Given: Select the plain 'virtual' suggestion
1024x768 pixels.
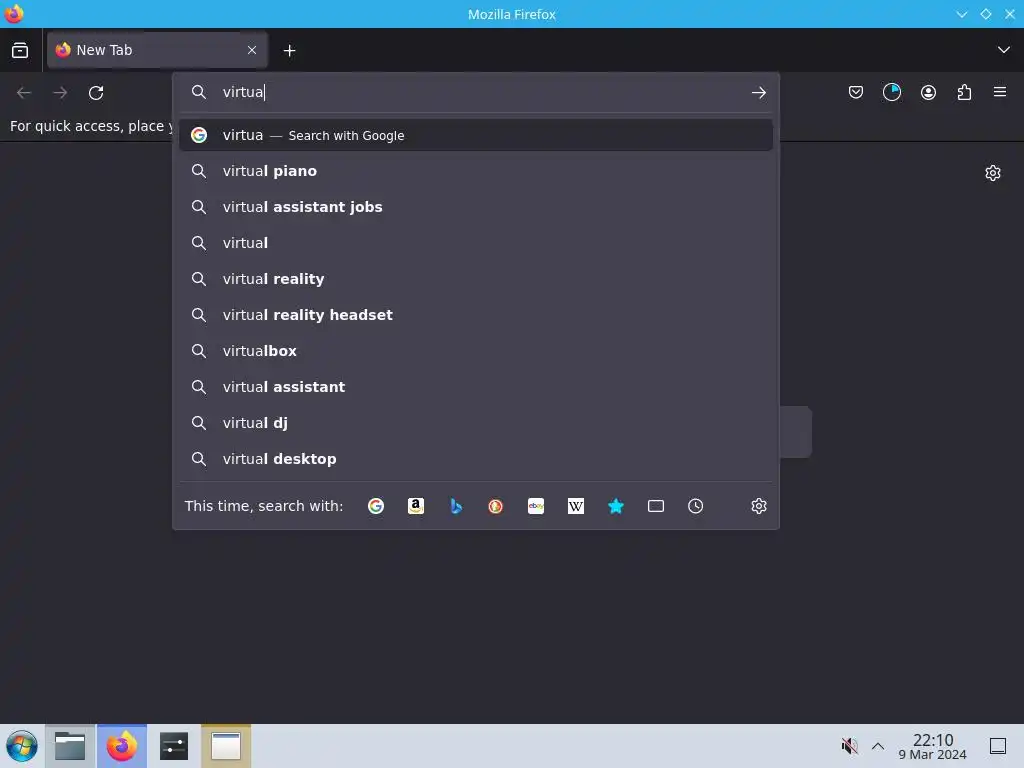Looking at the screenshot, I should click(x=475, y=243).
